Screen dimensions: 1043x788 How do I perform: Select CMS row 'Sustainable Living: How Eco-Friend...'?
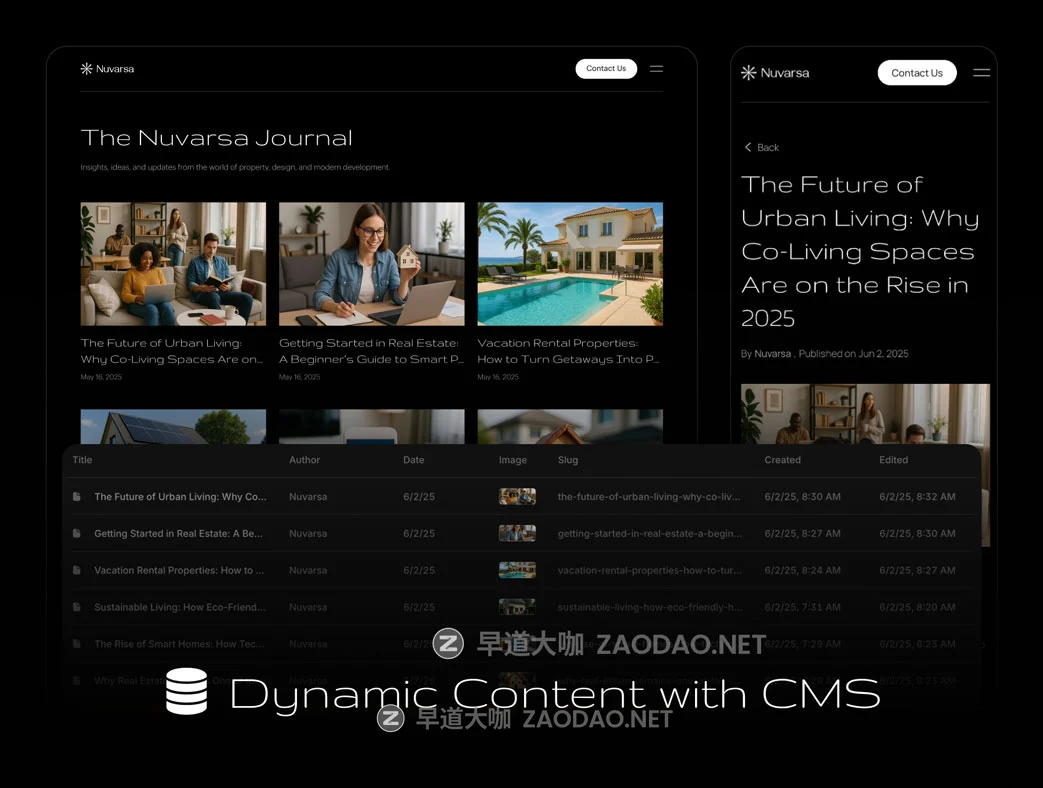coord(521,607)
